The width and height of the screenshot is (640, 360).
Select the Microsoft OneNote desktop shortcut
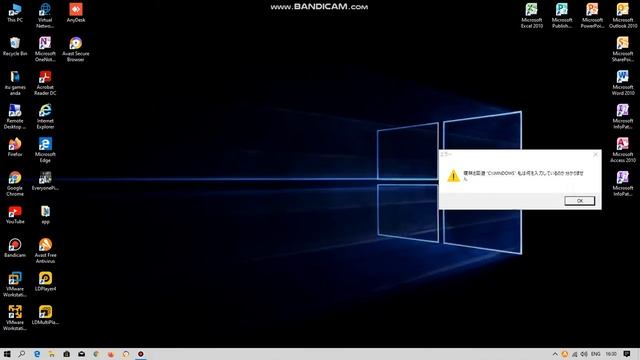click(x=45, y=49)
